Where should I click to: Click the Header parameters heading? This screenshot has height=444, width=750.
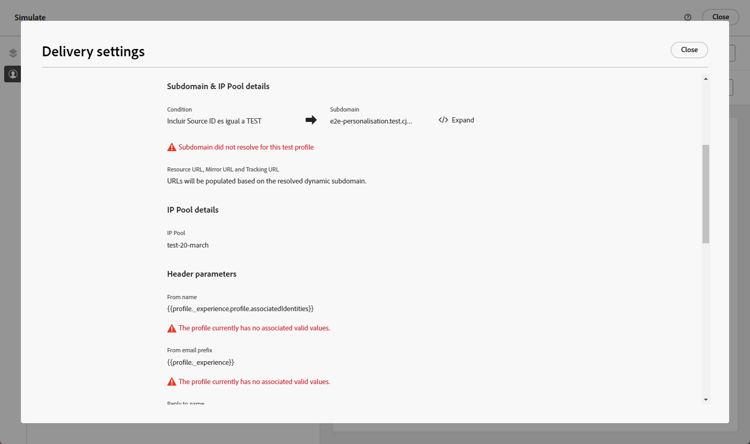[201, 274]
